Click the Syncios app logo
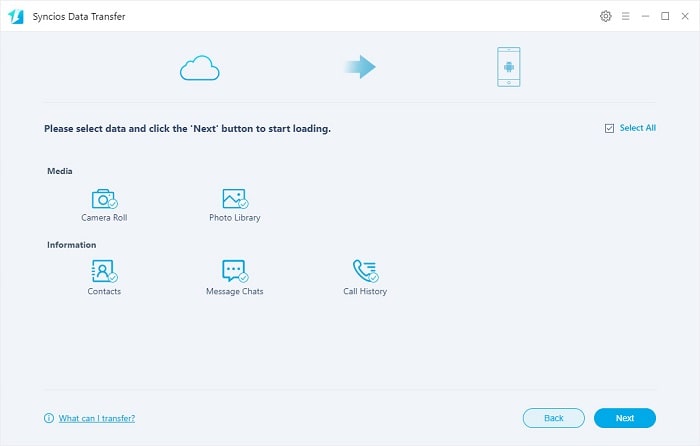The height and width of the screenshot is (446, 700). click(x=16, y=17)
